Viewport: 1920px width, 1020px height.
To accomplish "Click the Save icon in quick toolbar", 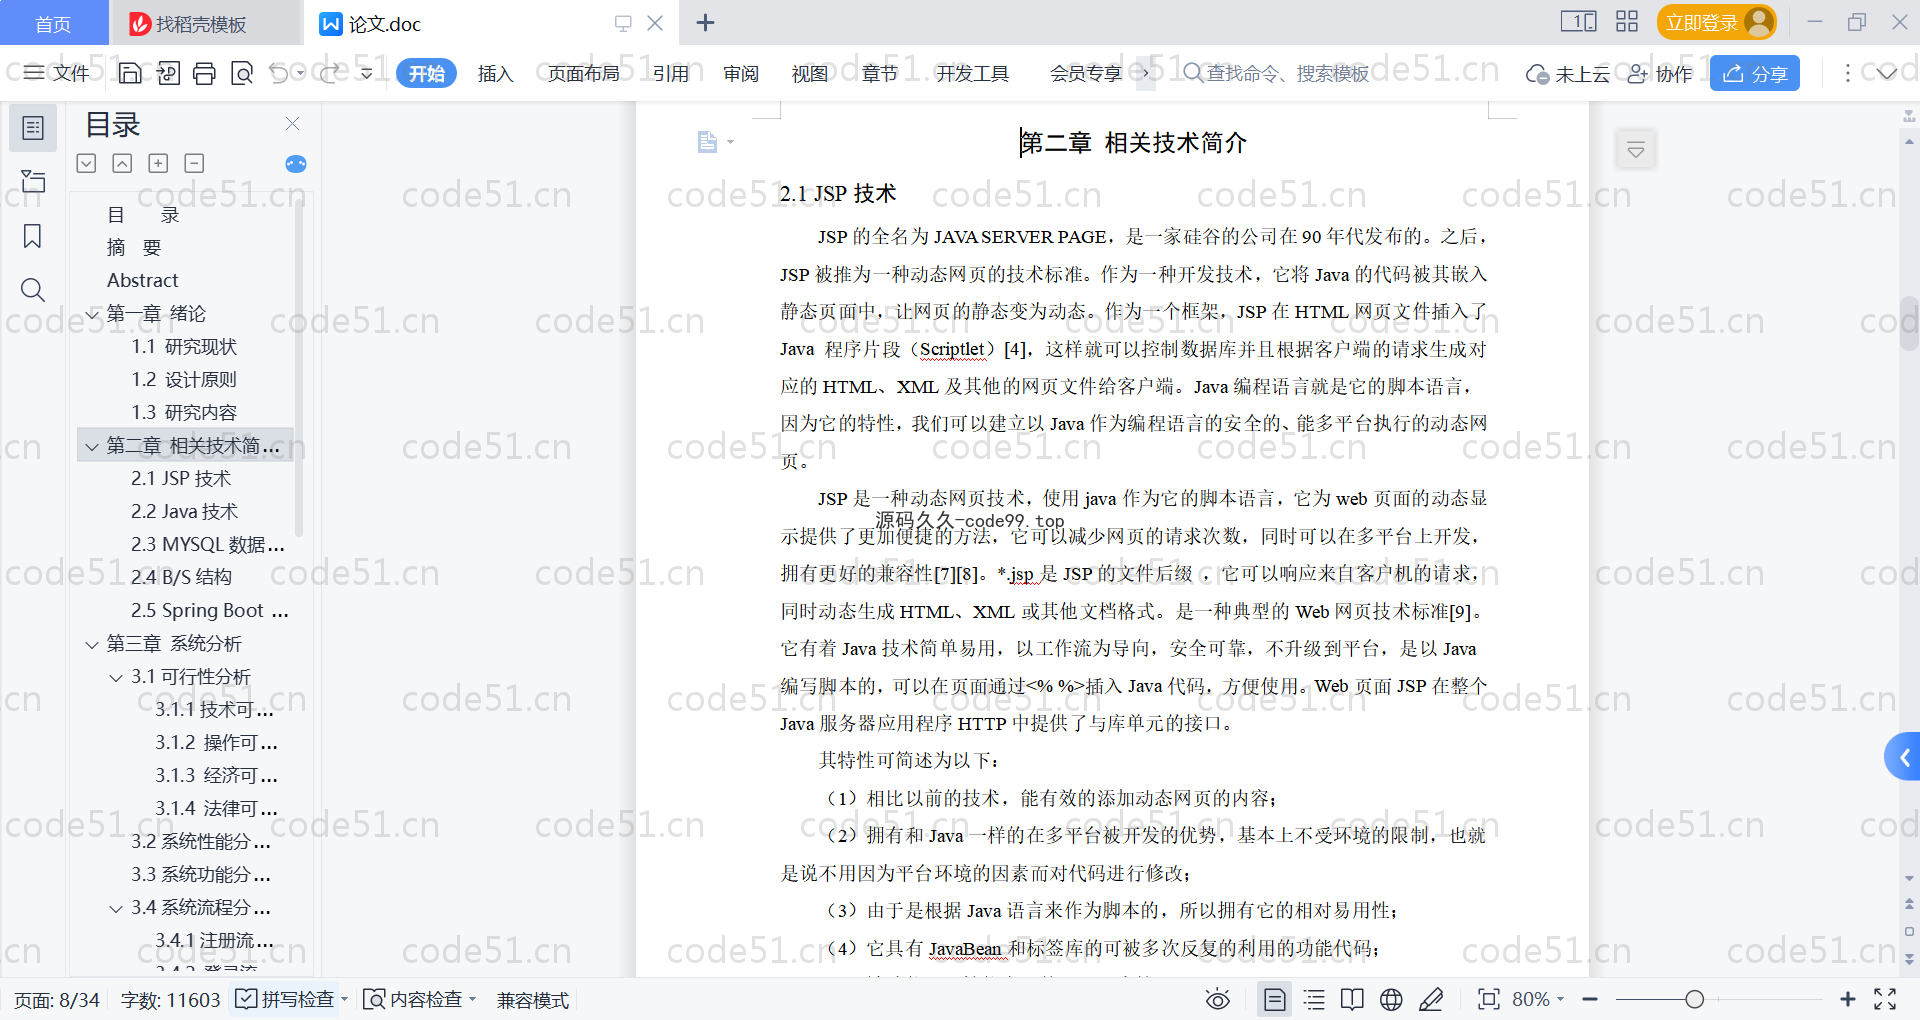I will pos(130,73).
